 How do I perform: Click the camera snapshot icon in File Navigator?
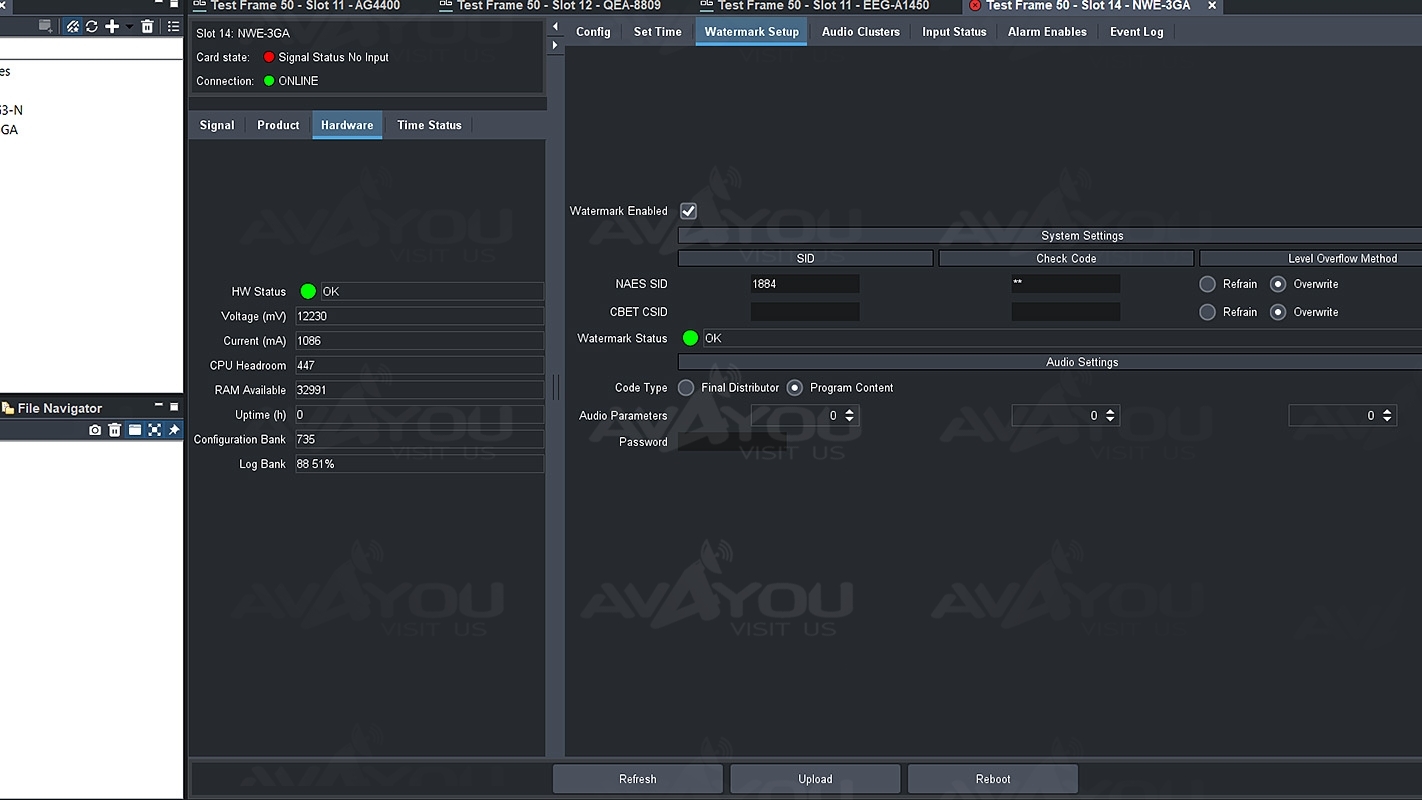[95, 430]
